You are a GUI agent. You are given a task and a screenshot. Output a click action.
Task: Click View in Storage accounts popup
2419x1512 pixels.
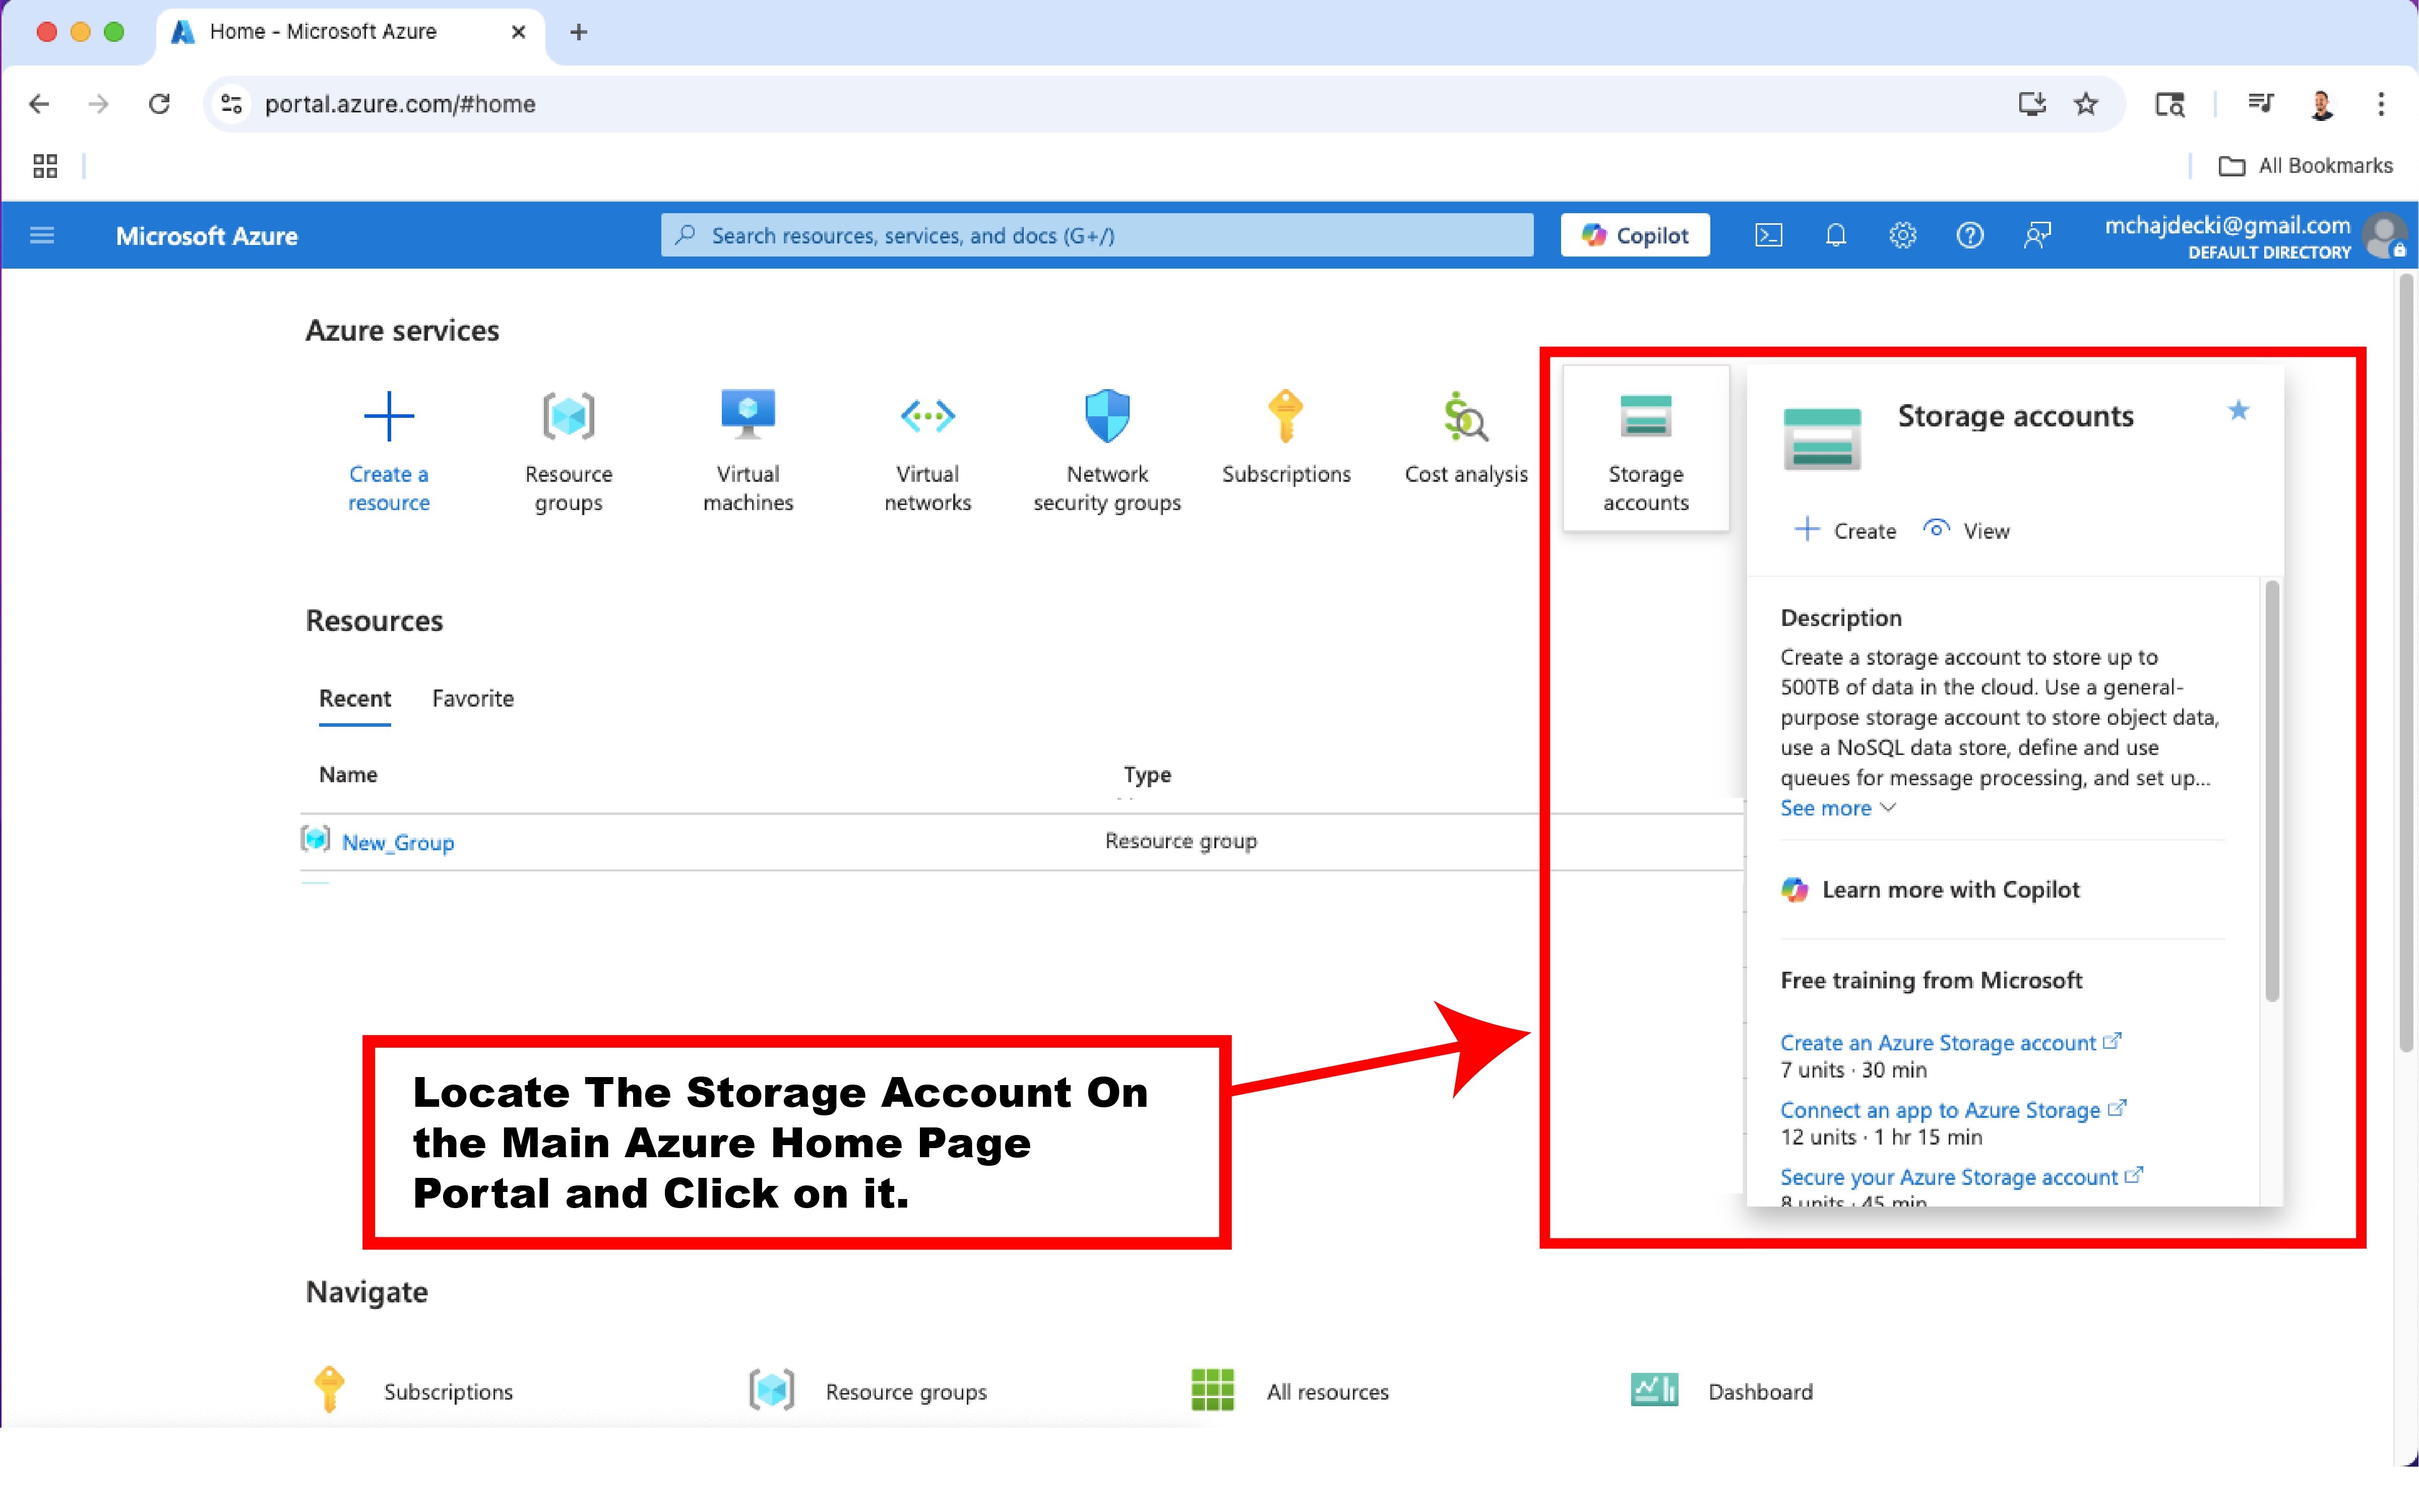[x=1966, y=530]
